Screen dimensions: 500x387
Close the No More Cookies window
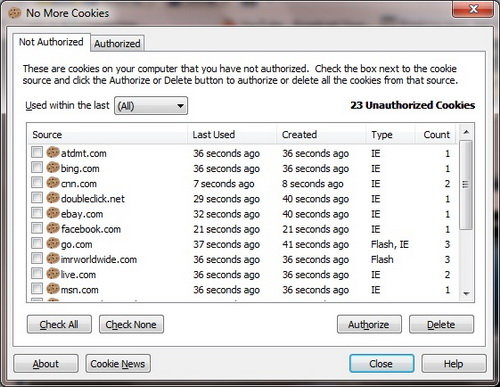tap(473, 9)
